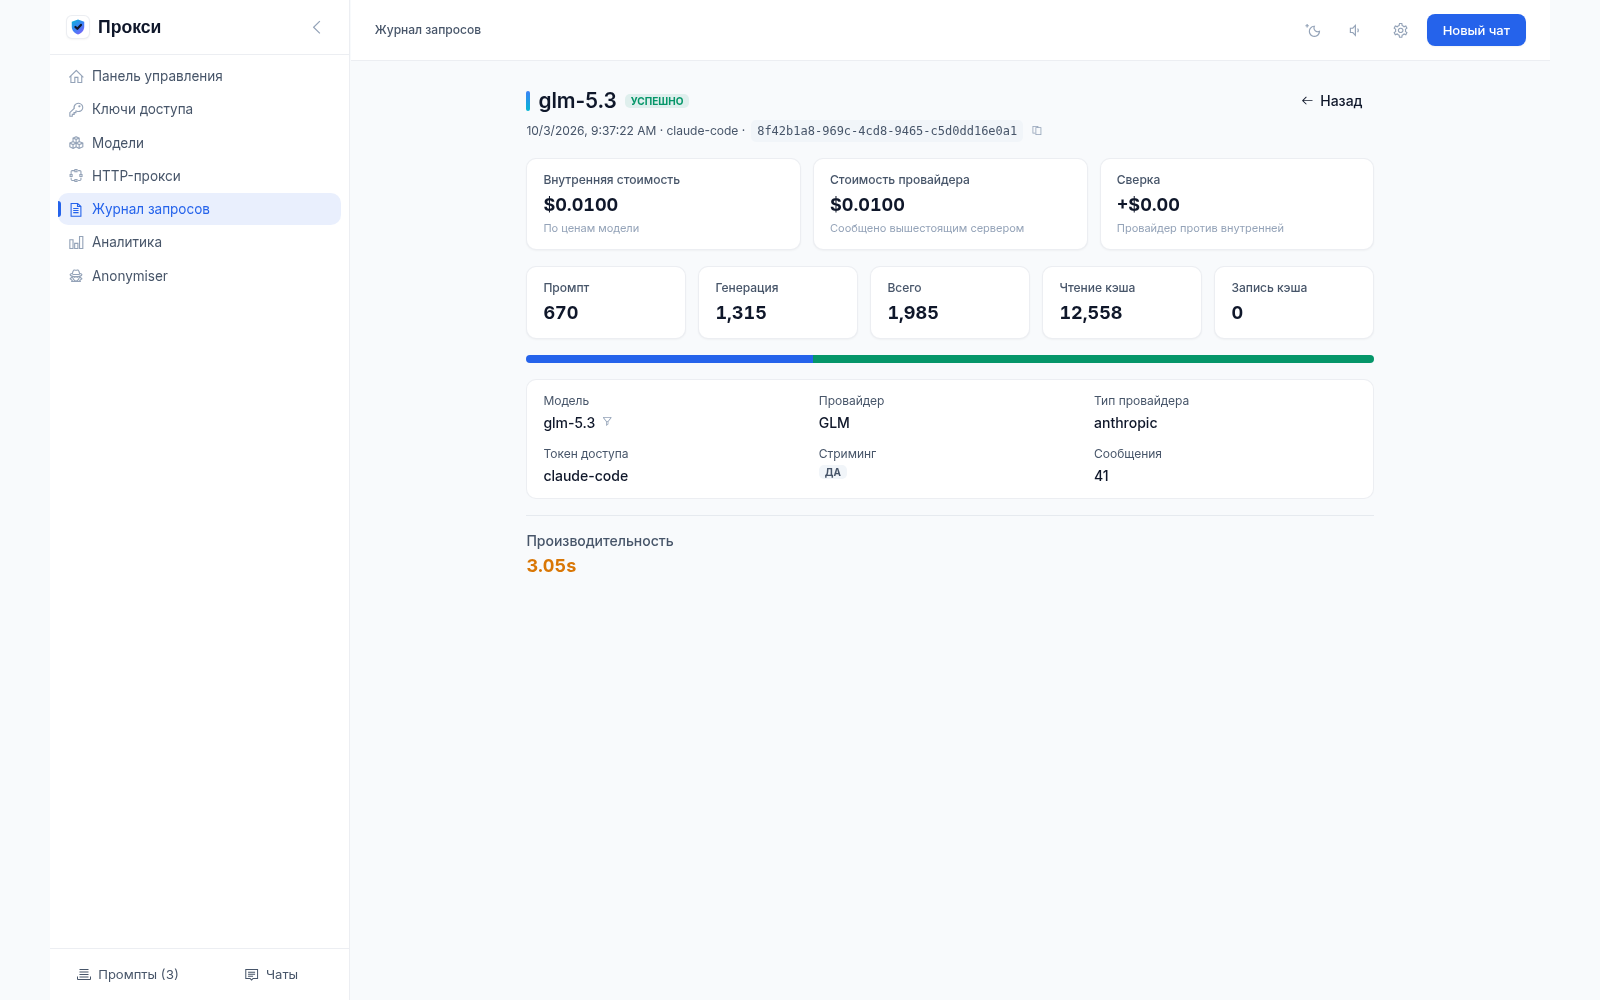1600x1000 pixels.
Task: Open Промпты (3) at sidebar bottom
Action: pos(128,974)
